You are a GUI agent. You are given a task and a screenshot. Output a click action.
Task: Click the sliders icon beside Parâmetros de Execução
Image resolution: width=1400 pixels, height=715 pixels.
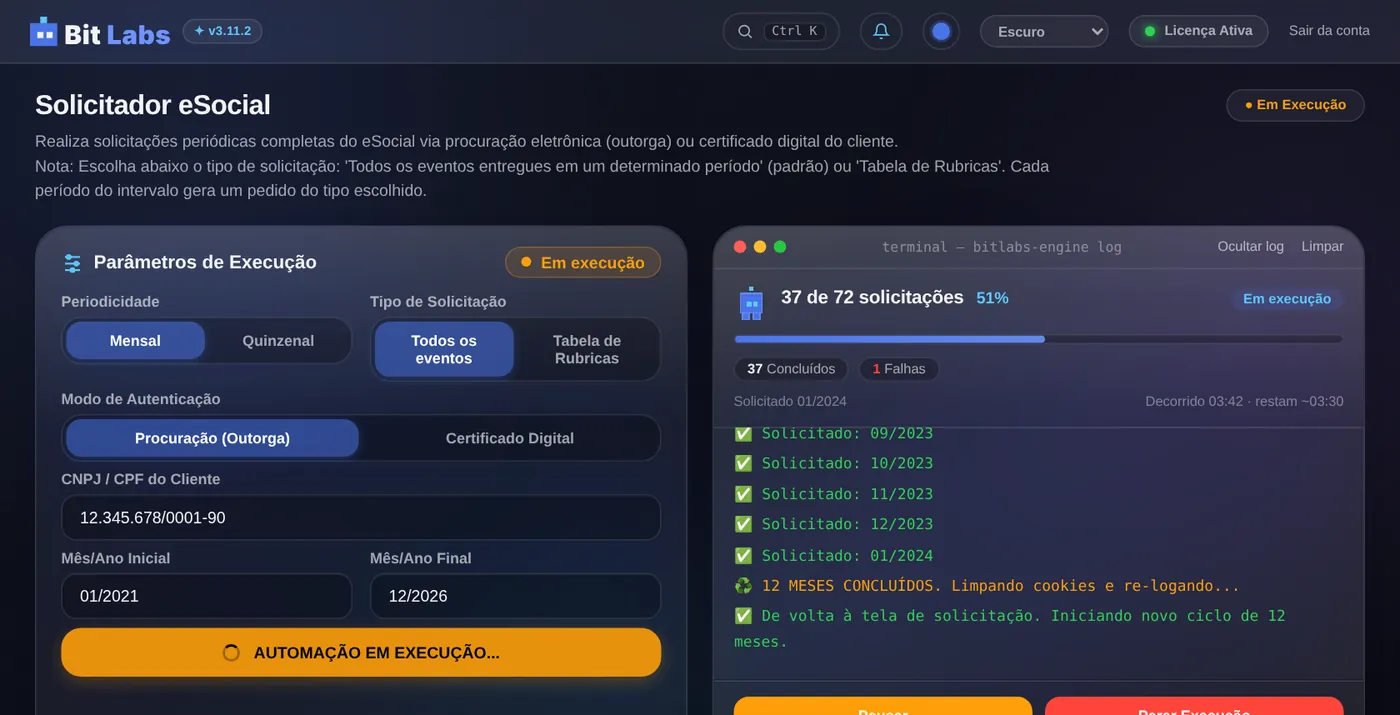coord(72,263)
